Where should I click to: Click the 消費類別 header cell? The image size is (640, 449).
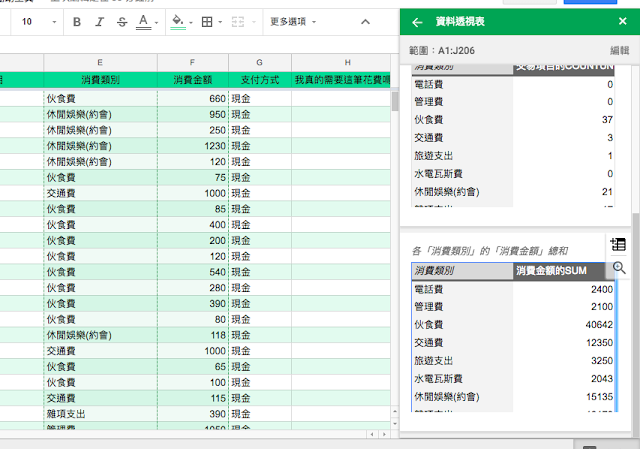(100, 80)
